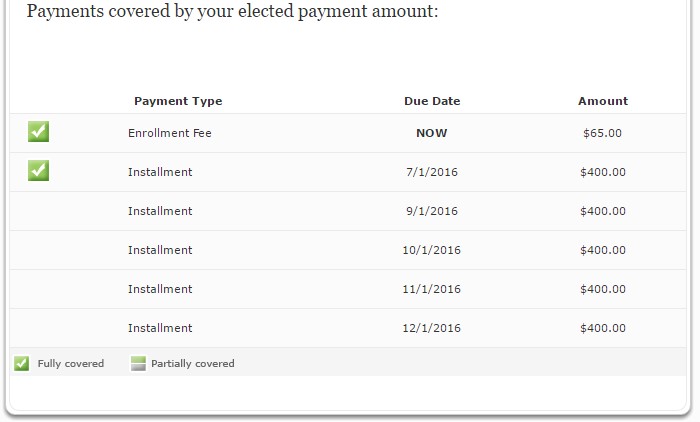The image size is (700, 422).
Task: Click the Enrollment Fee payment type text
Action: pos(170,133)
